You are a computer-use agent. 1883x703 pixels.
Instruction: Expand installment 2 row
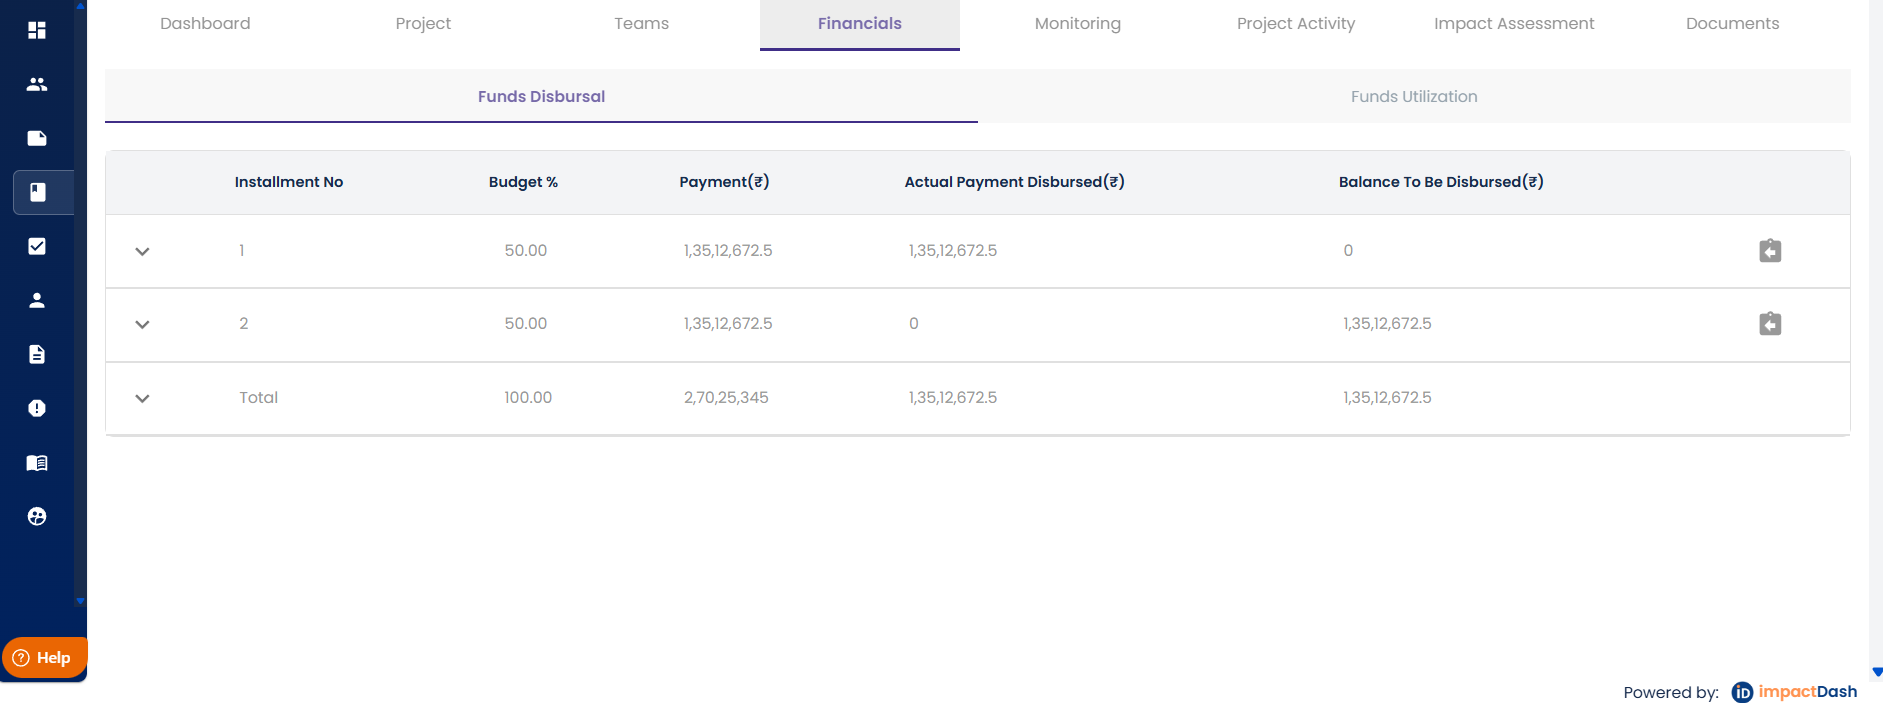pos(142,325)
